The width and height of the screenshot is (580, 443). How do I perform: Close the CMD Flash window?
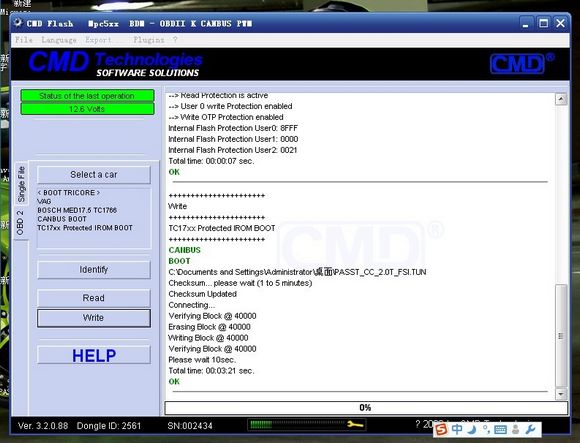tap(560, 23)
